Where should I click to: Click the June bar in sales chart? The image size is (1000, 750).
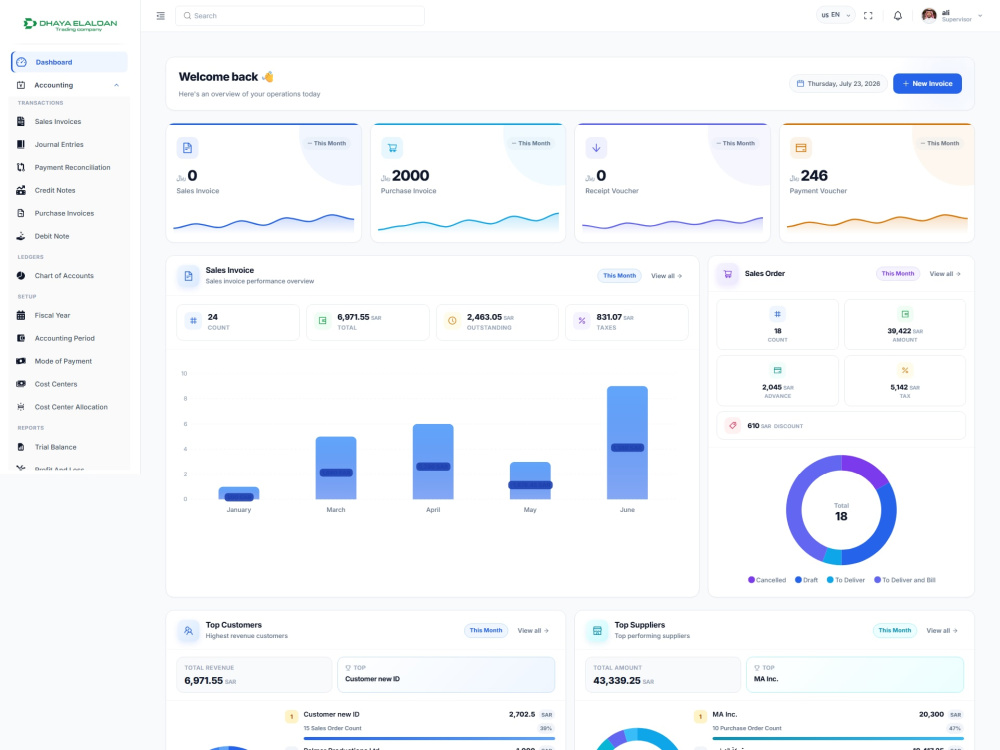[627, 443]
